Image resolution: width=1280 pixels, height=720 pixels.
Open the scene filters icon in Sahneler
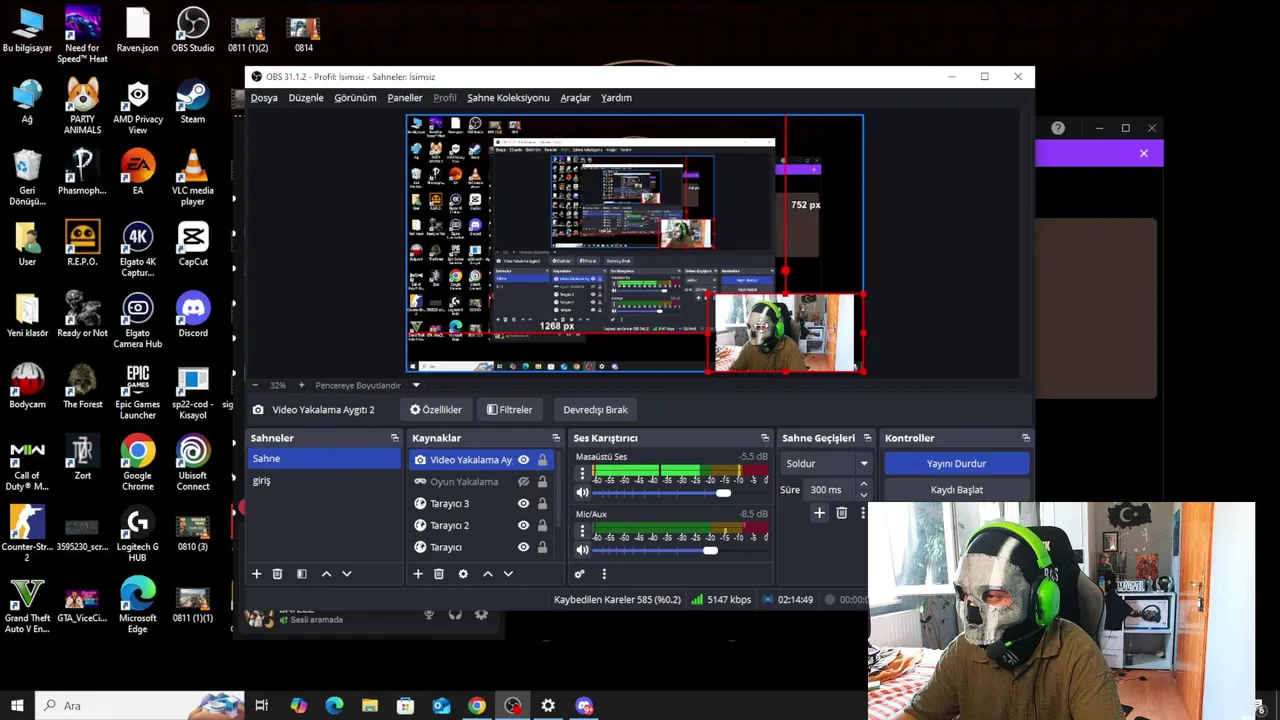[301, 574]
